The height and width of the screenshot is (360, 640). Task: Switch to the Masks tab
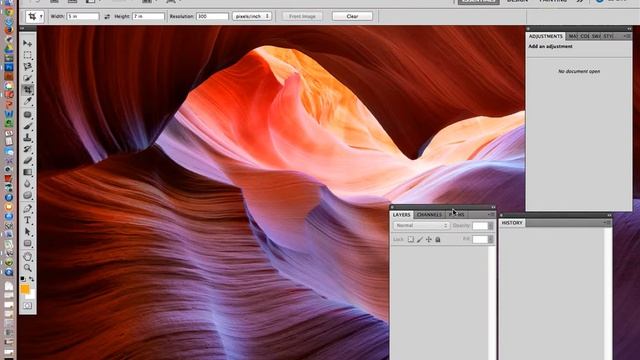point(573,36)
